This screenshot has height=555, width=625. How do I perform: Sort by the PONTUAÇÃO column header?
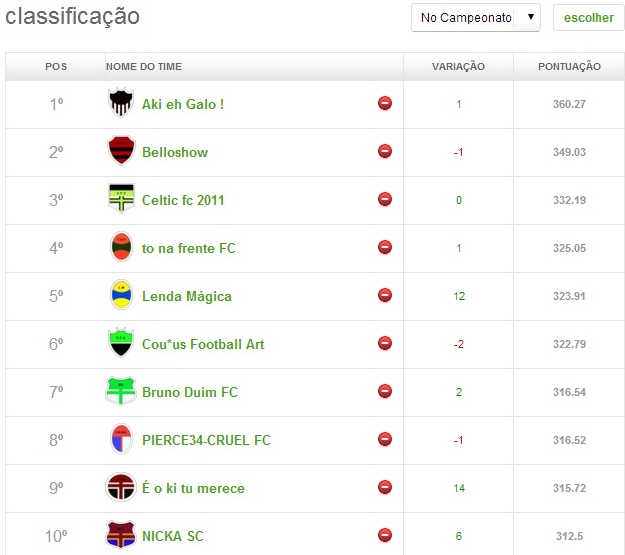tap(569, 67)
